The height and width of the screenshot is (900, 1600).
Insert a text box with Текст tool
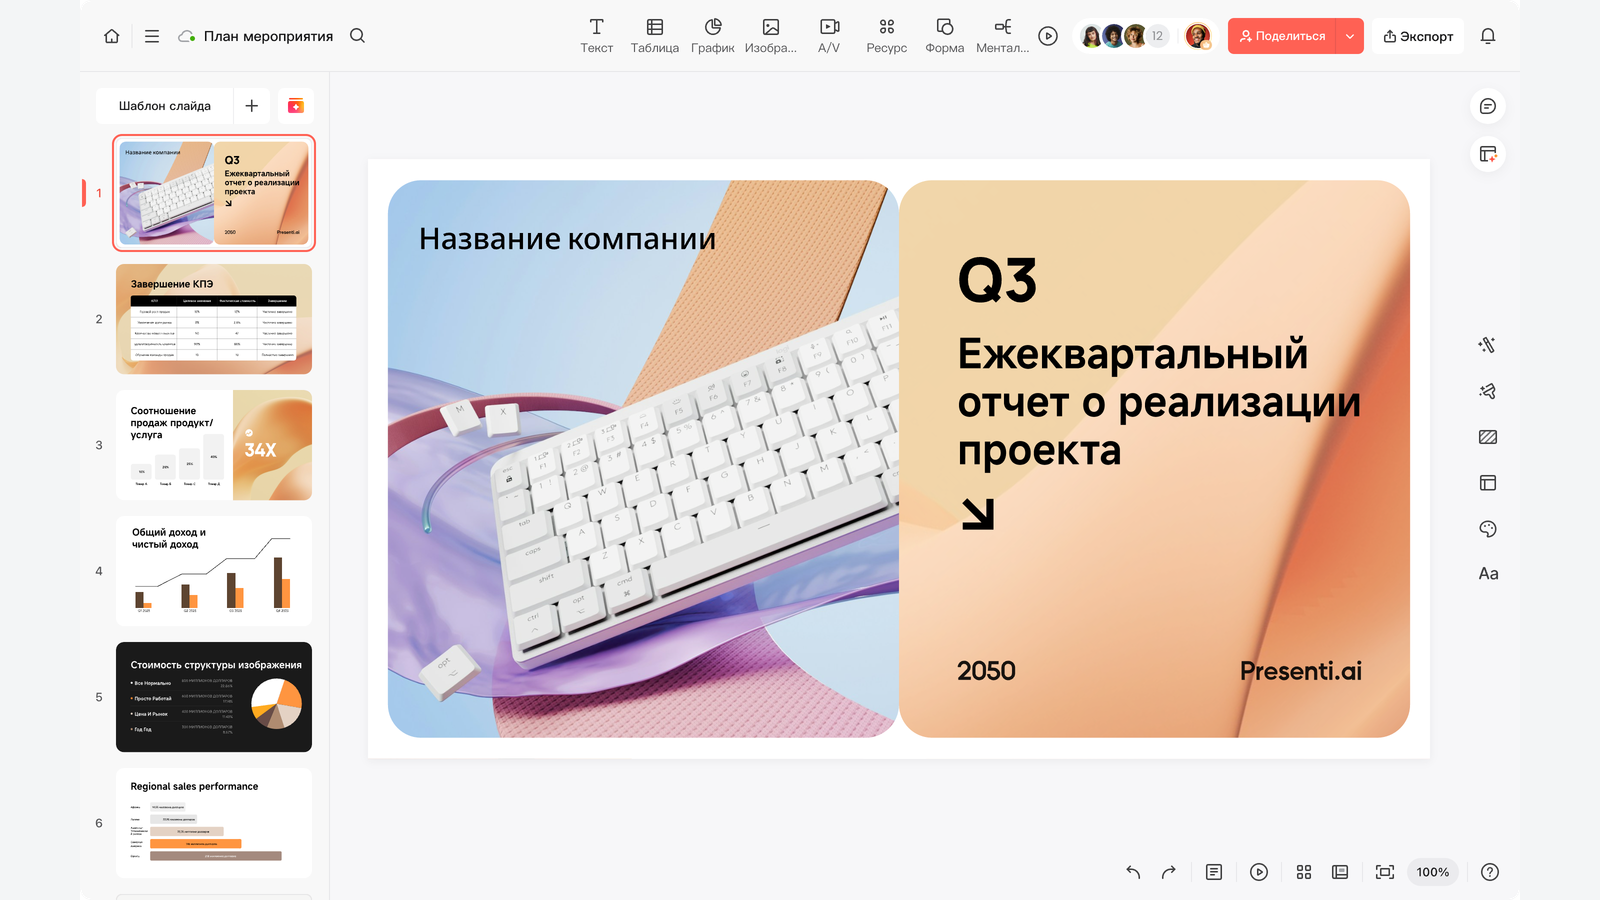(597, 36)
